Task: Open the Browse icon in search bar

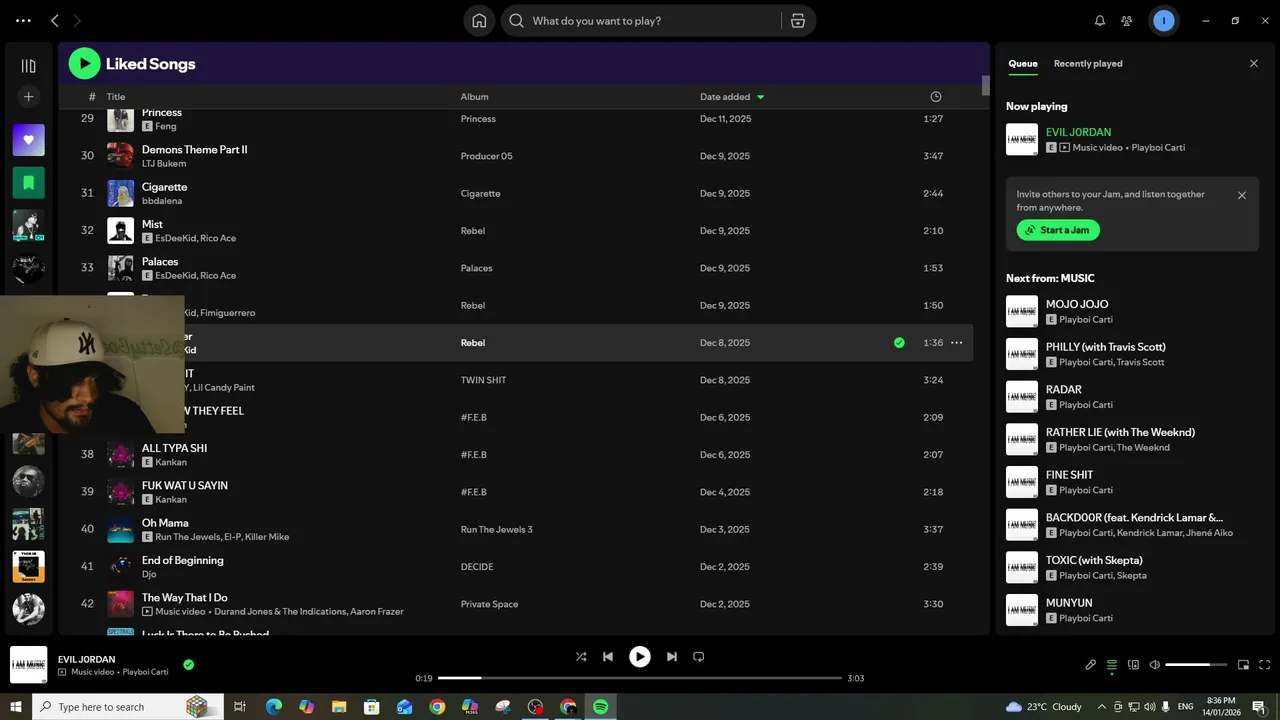Action: pos(797,21)
